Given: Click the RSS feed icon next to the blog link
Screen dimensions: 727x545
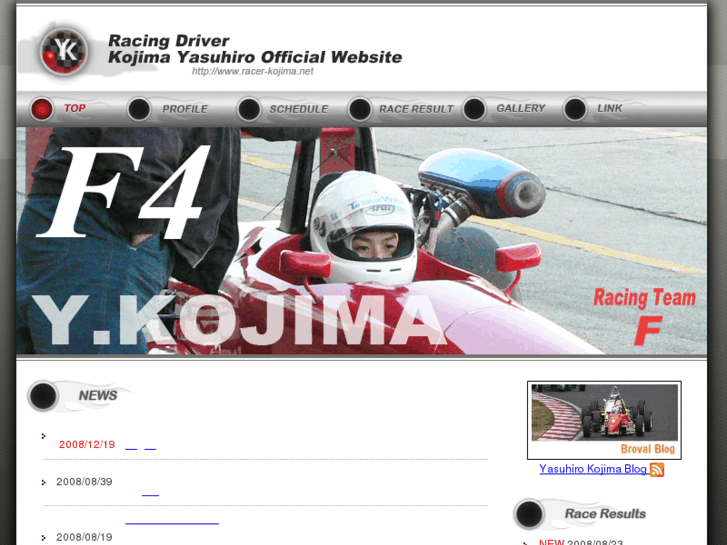Looking at the screenshot, I should (x=657, y=469).
